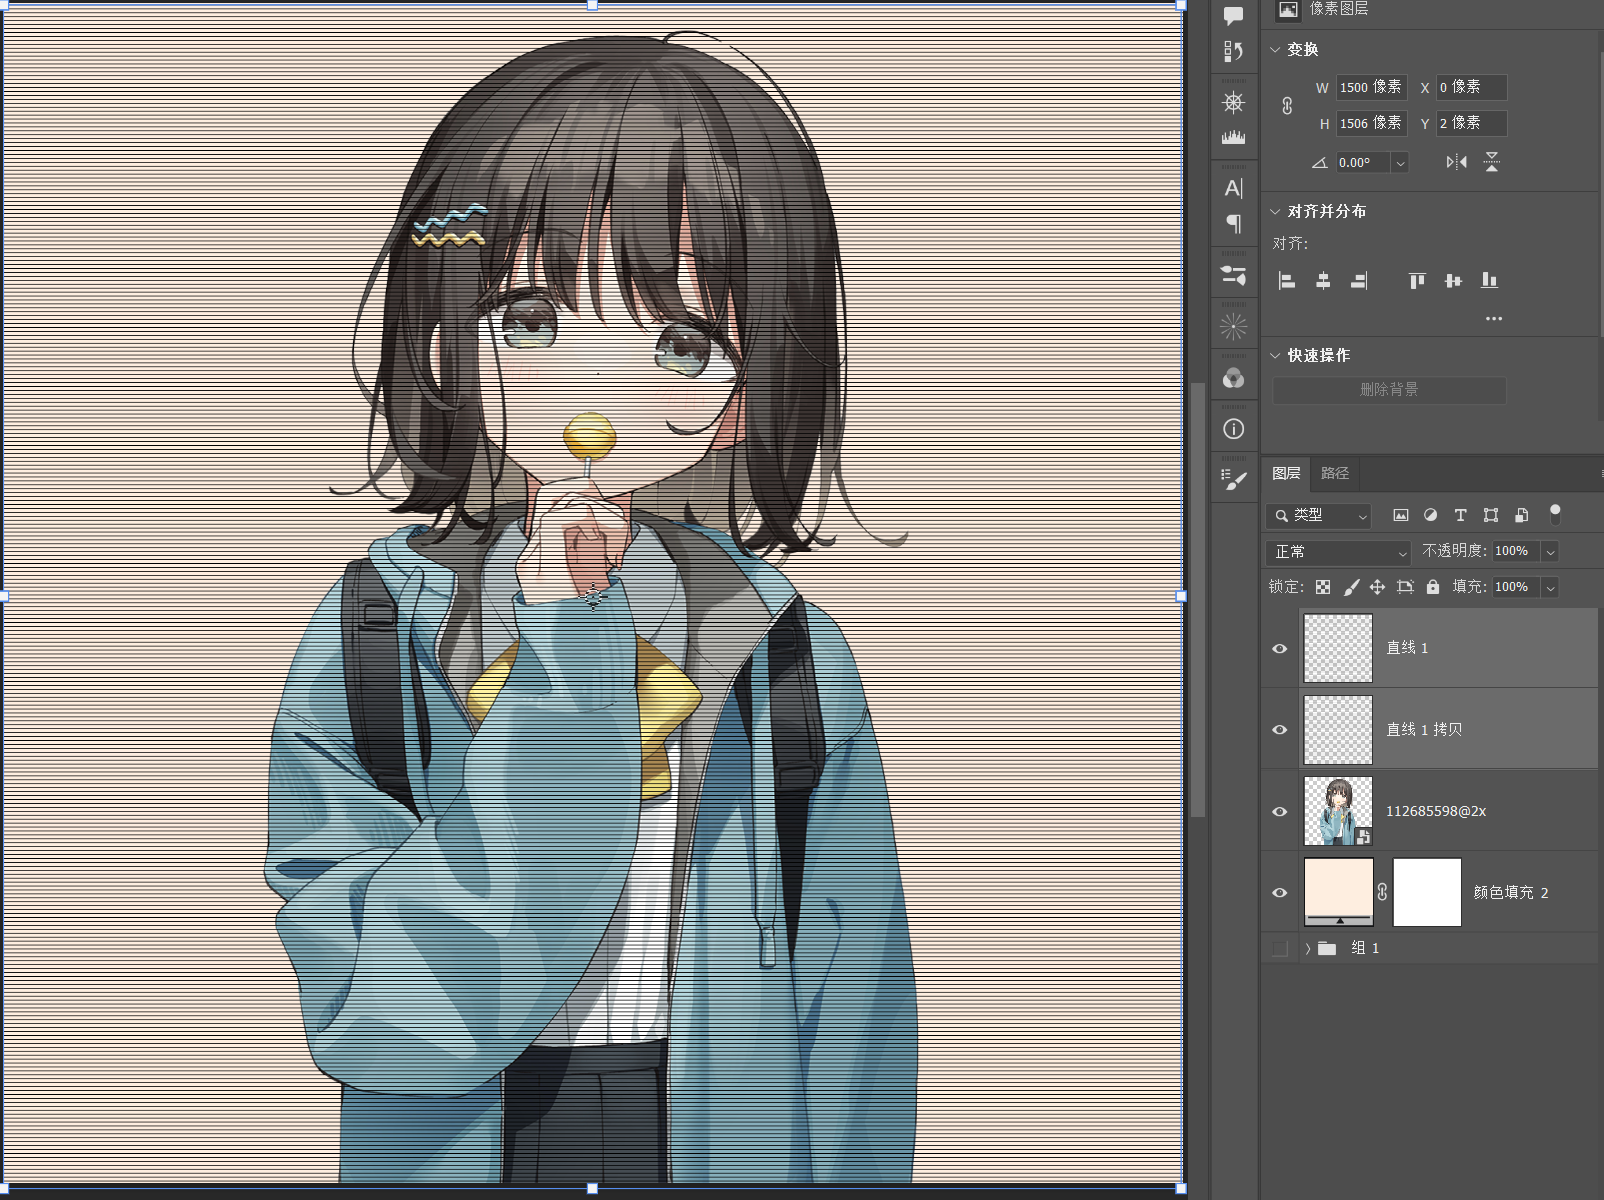
Task: Open the 正常 blend mode dropdown
Action: click(1338, 552)
